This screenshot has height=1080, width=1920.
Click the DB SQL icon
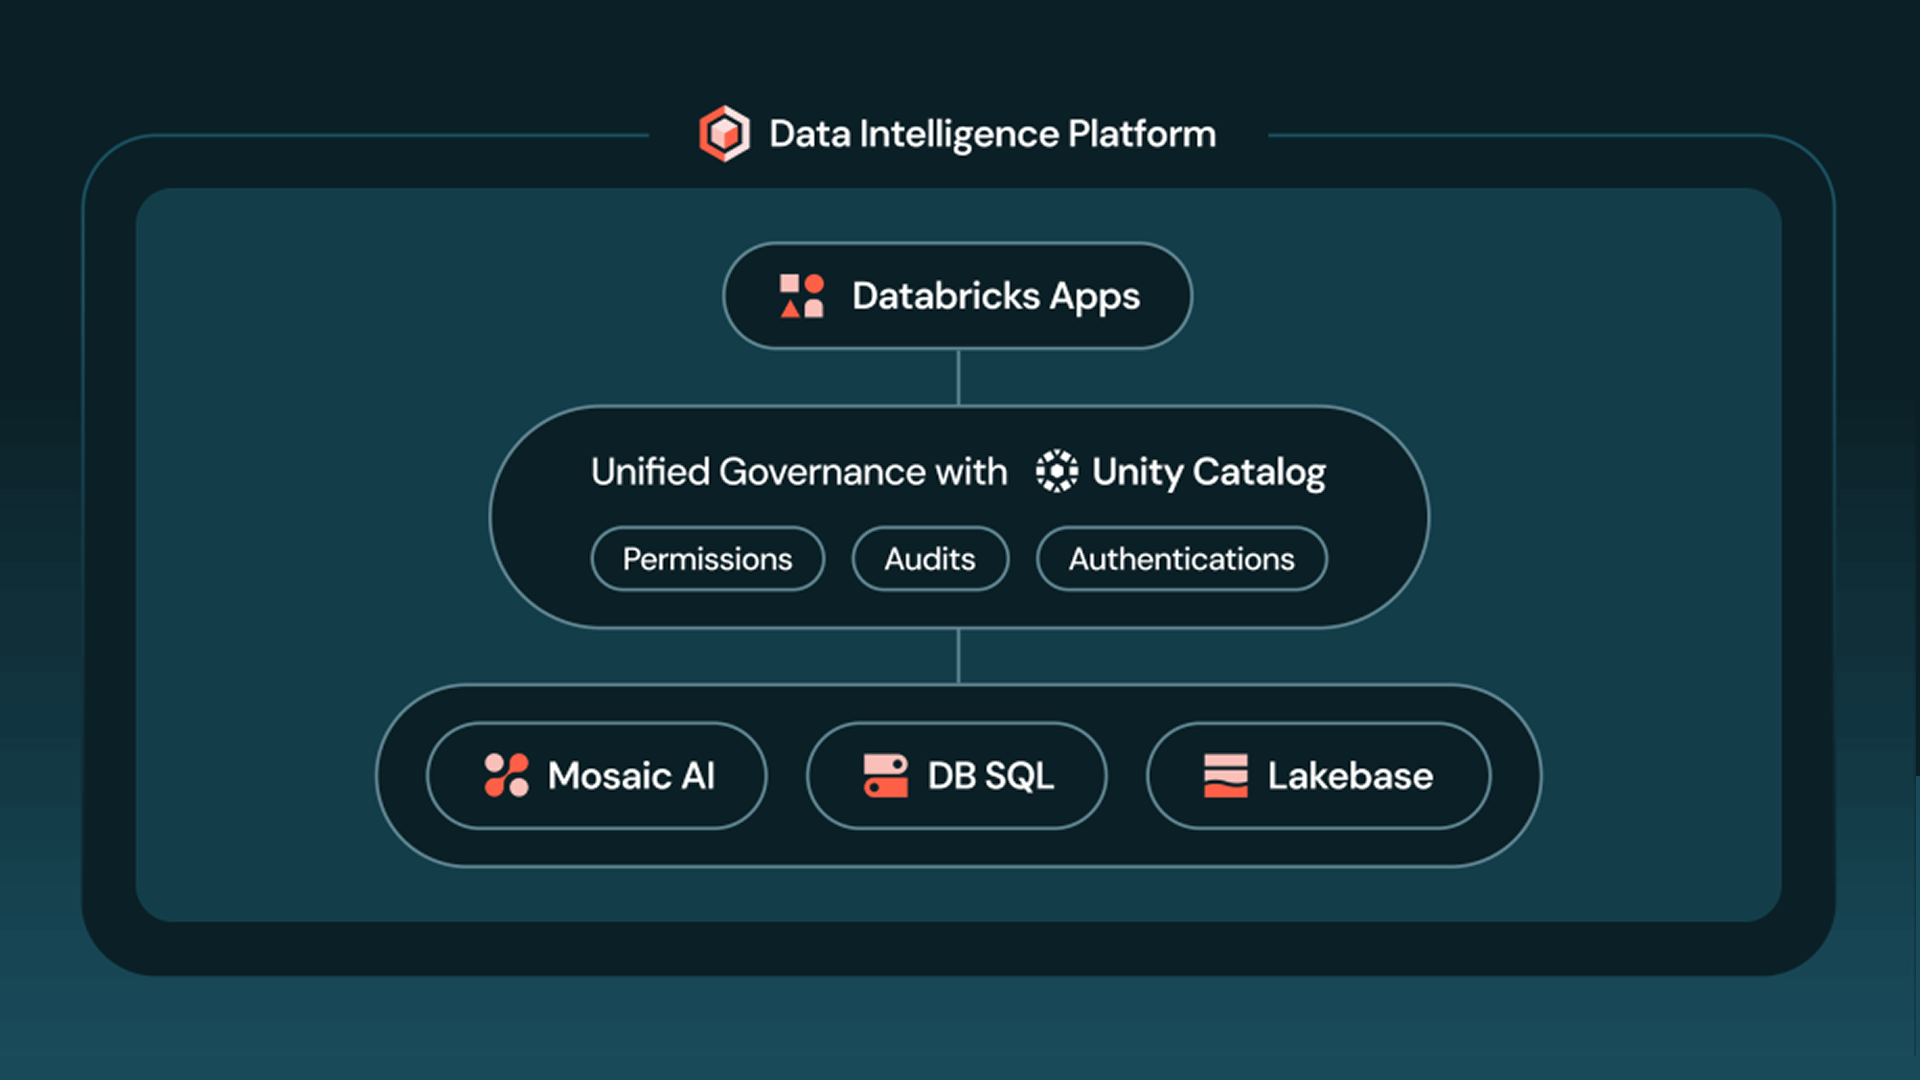886,776
